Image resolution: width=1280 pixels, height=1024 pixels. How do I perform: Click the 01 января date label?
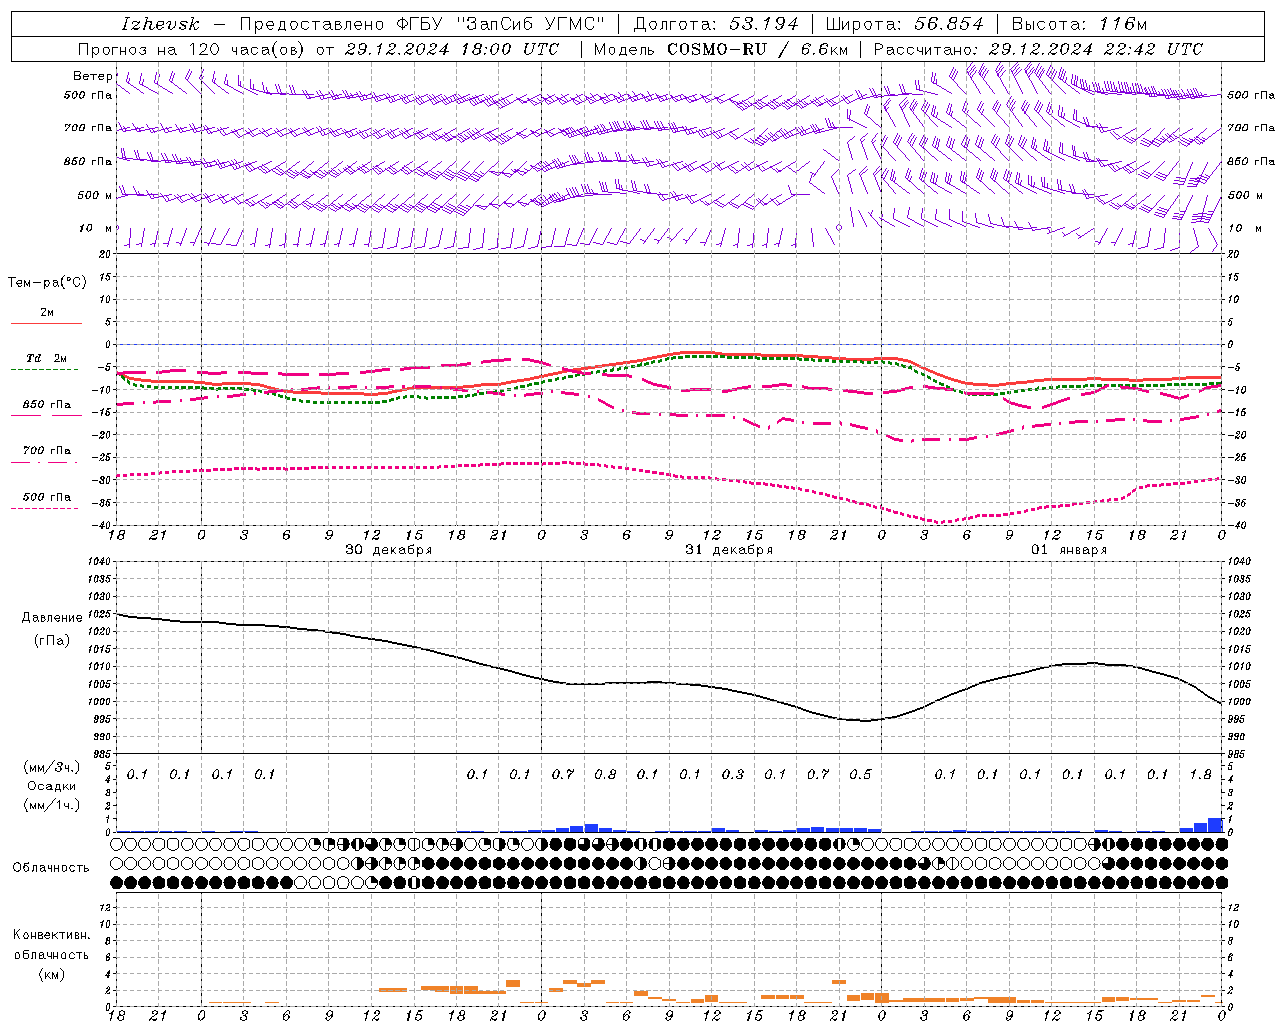(1069, 550)
